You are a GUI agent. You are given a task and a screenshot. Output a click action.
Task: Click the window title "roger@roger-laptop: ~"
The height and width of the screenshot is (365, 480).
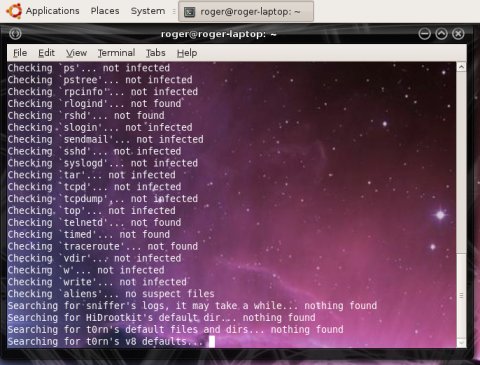[x=219, y=34]
